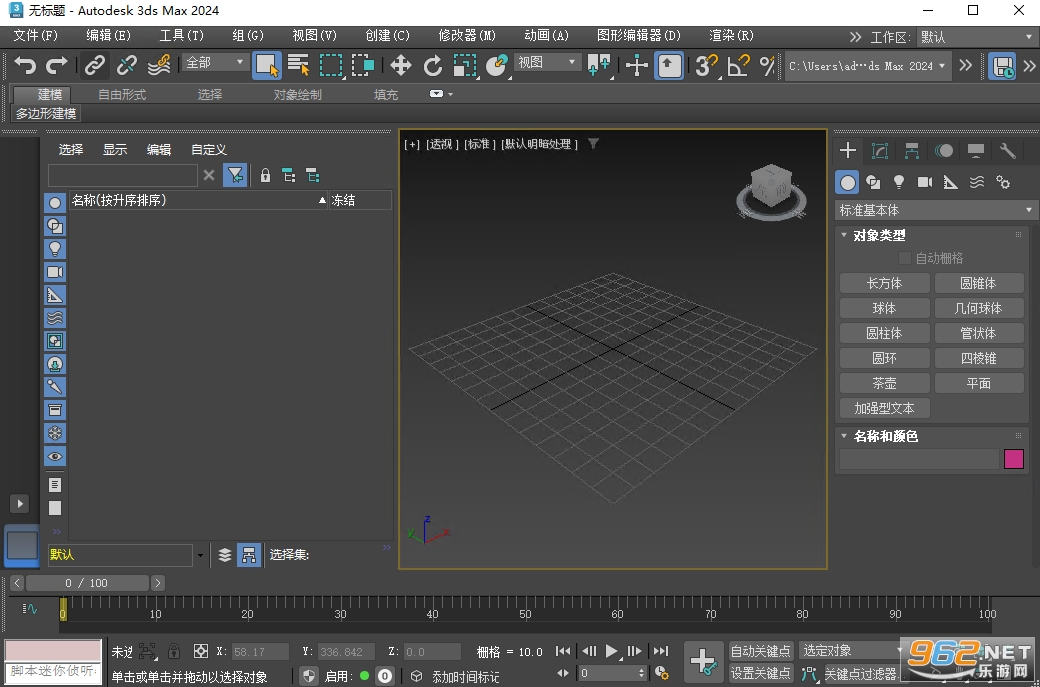The image size is (1040, 687).
Task: Toggle 3D Snaps icon
Action: coord(707,65)
